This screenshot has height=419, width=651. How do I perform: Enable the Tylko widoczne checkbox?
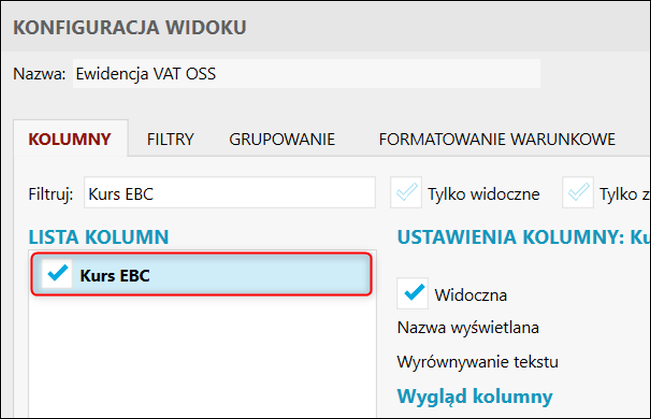click(x=406, y=192)
